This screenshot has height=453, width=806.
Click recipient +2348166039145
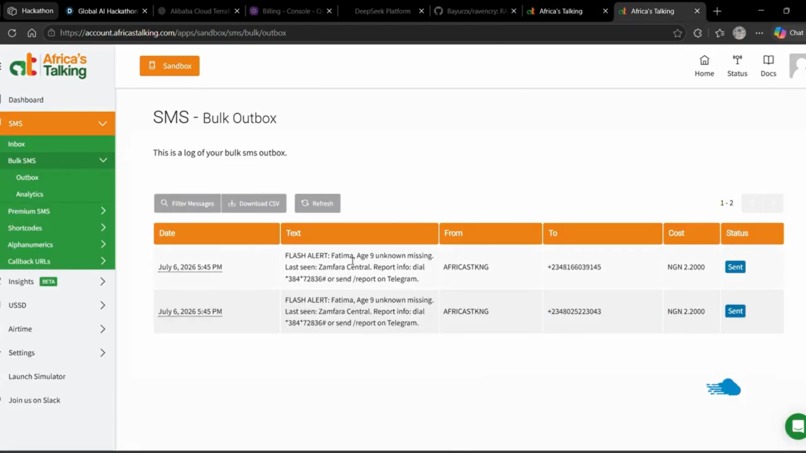pos(574,267)
